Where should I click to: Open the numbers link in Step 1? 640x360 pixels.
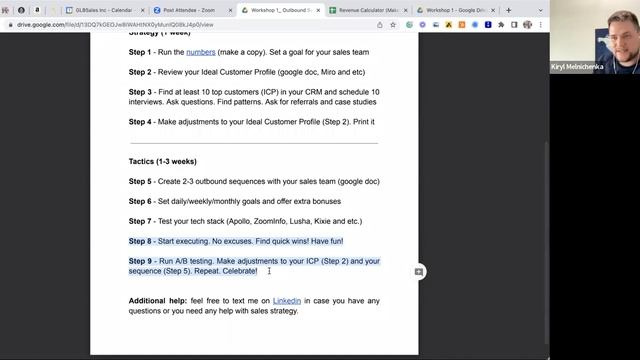click(200, 52)
